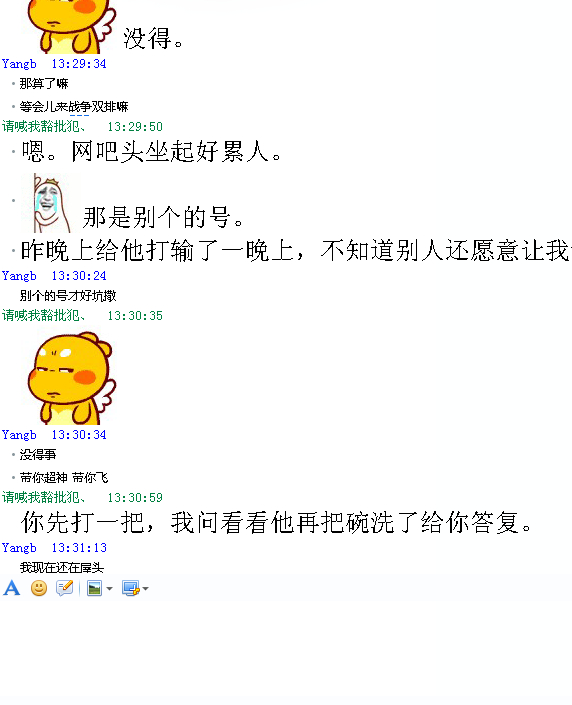Click the green sender name at 13:30:59

[44, 497]
